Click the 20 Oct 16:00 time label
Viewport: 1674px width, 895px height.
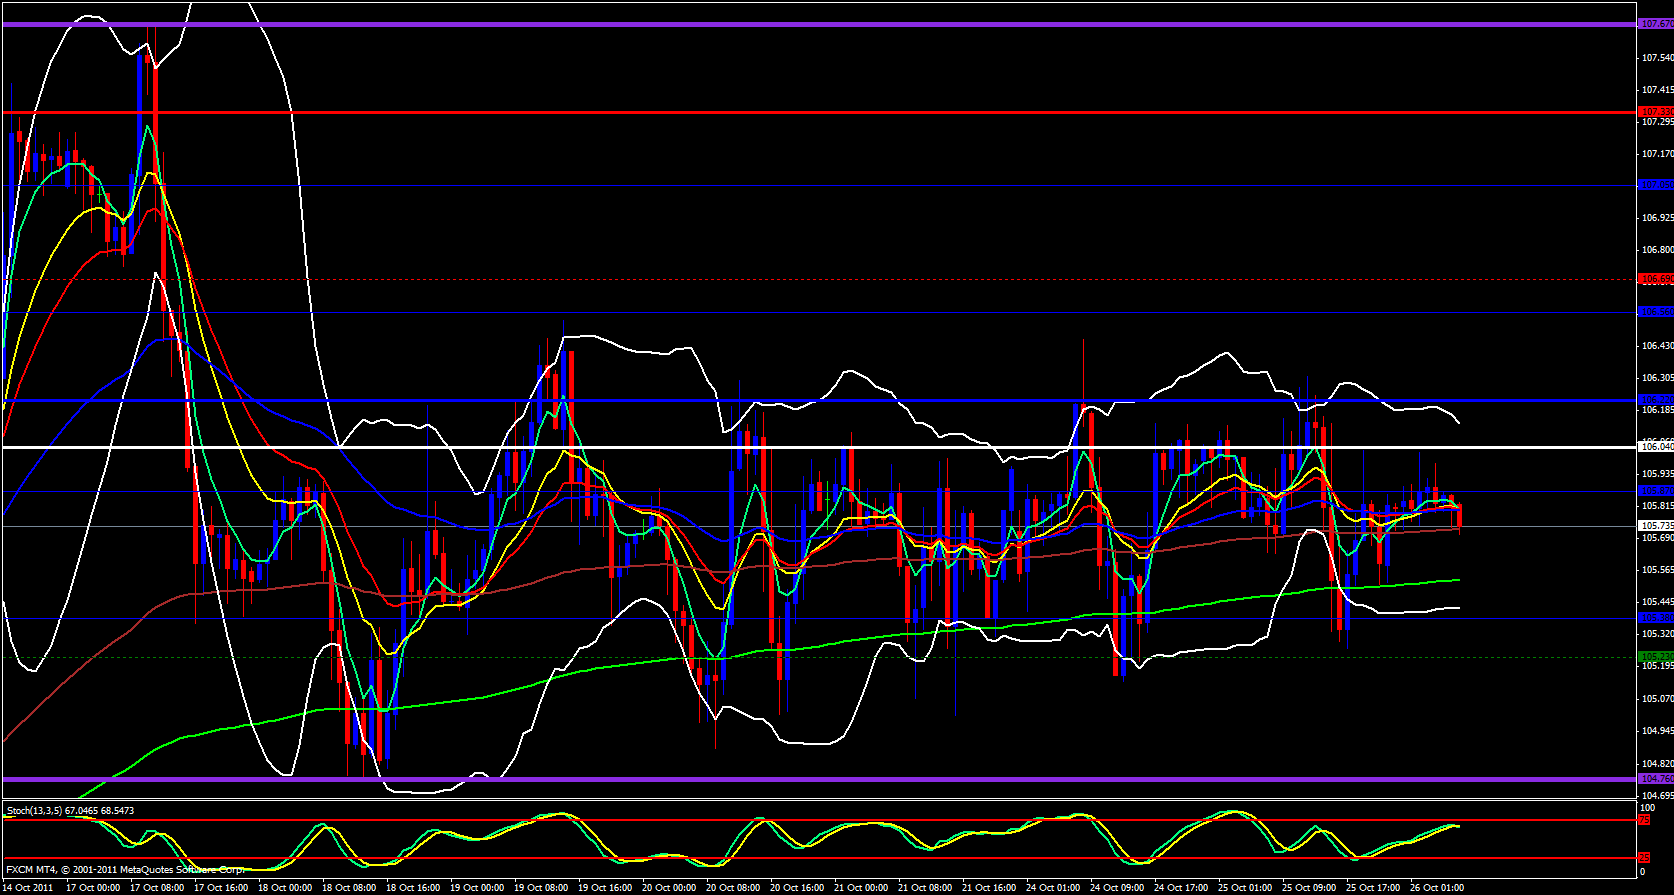797,888
